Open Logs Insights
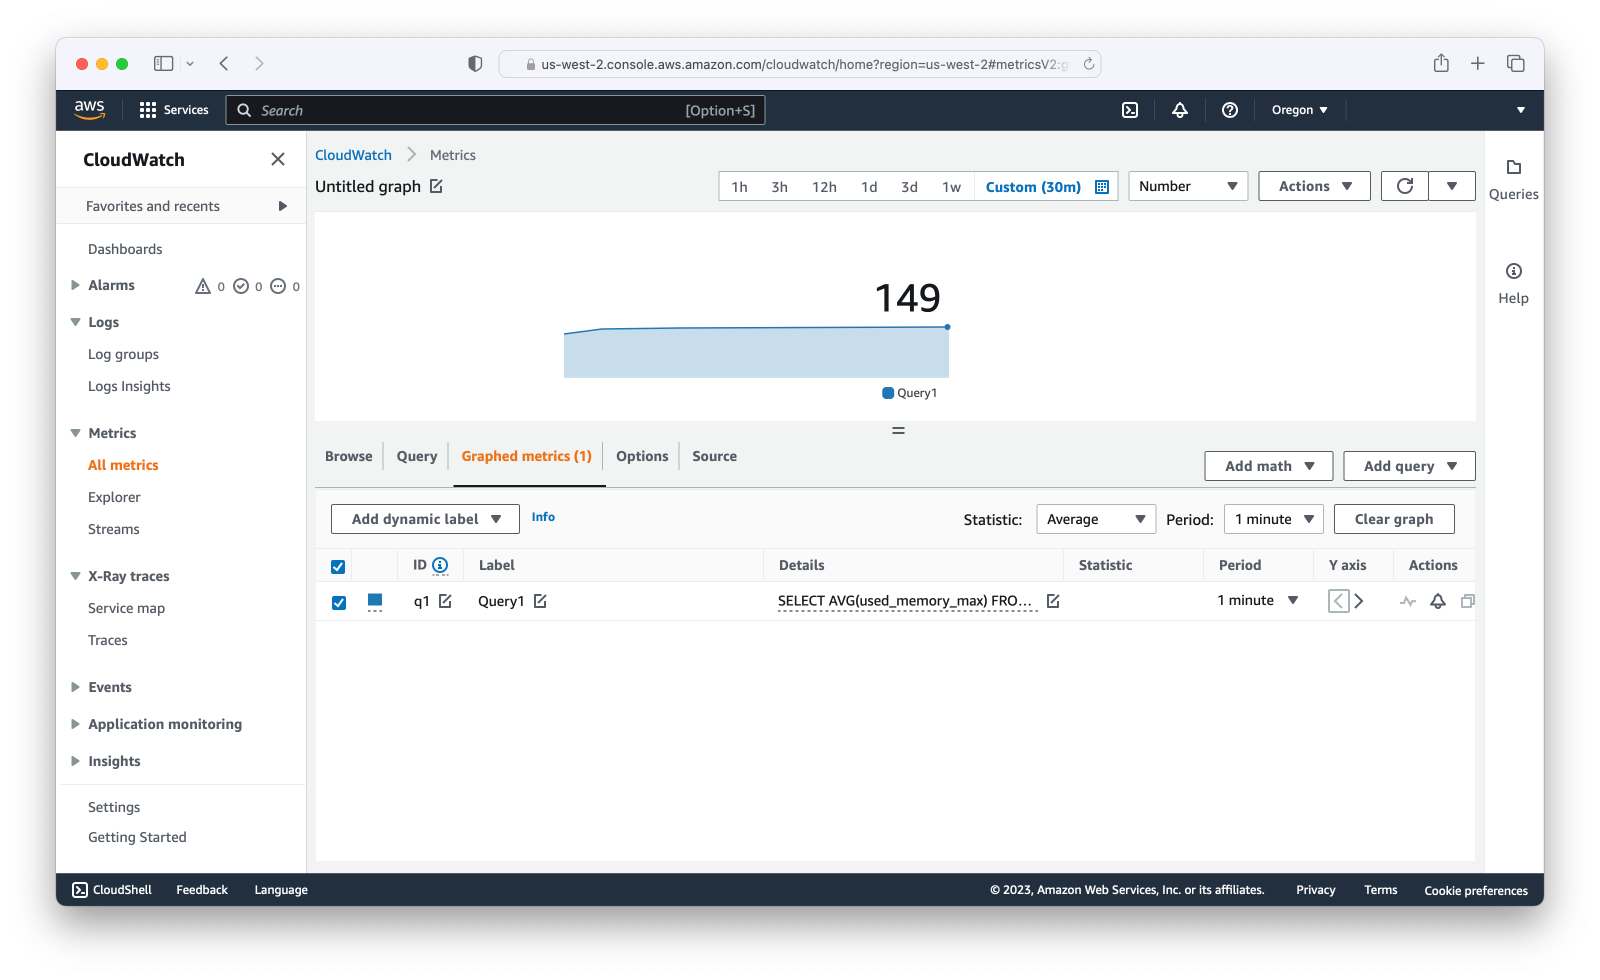The height and width of the screenshot is (980, 1600). [129, 386]
